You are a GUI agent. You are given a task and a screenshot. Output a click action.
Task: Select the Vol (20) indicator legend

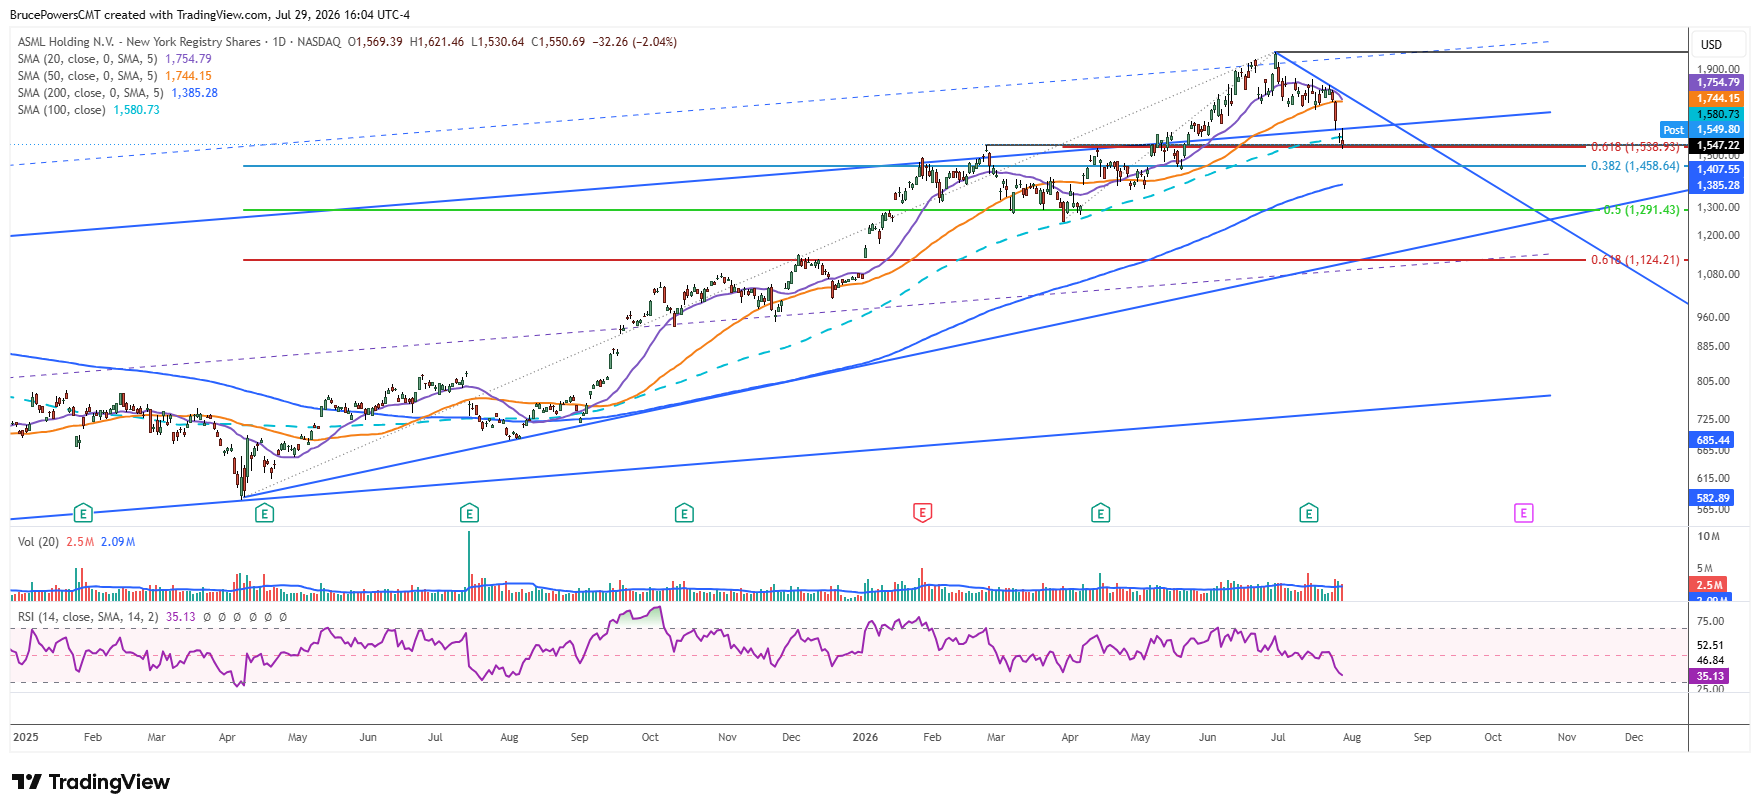click(39, 542)
